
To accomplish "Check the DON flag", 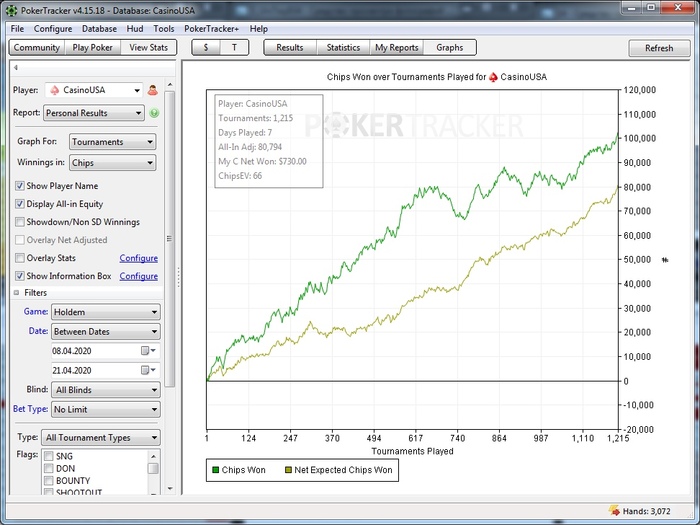I will [x=49, y=468].
